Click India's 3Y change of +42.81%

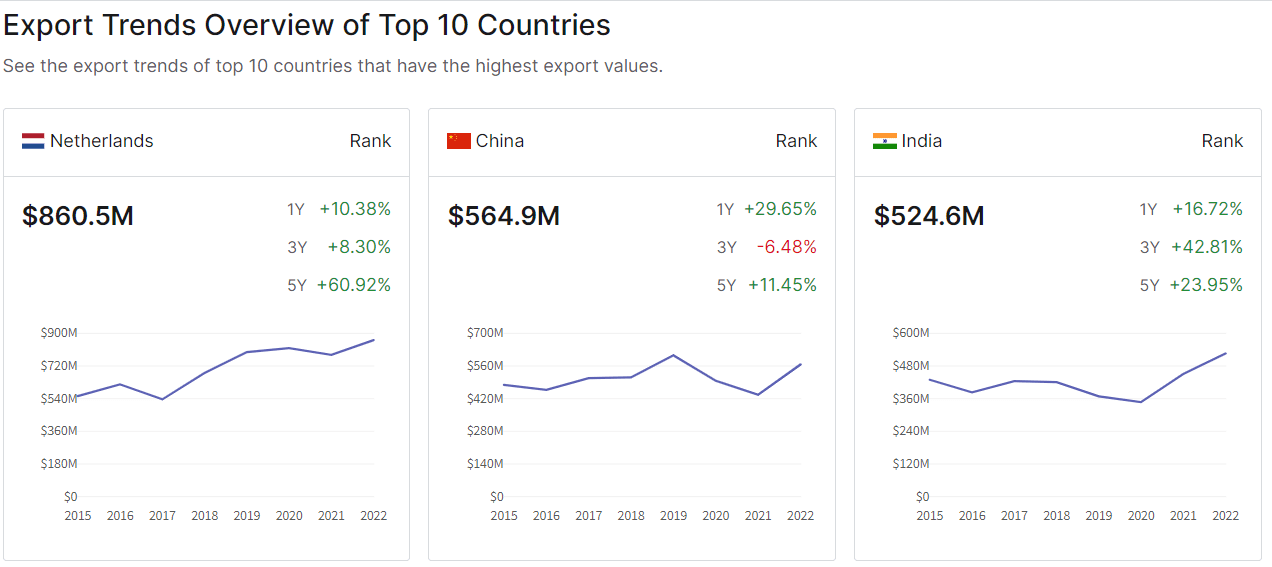click(x=1206, y=247)
